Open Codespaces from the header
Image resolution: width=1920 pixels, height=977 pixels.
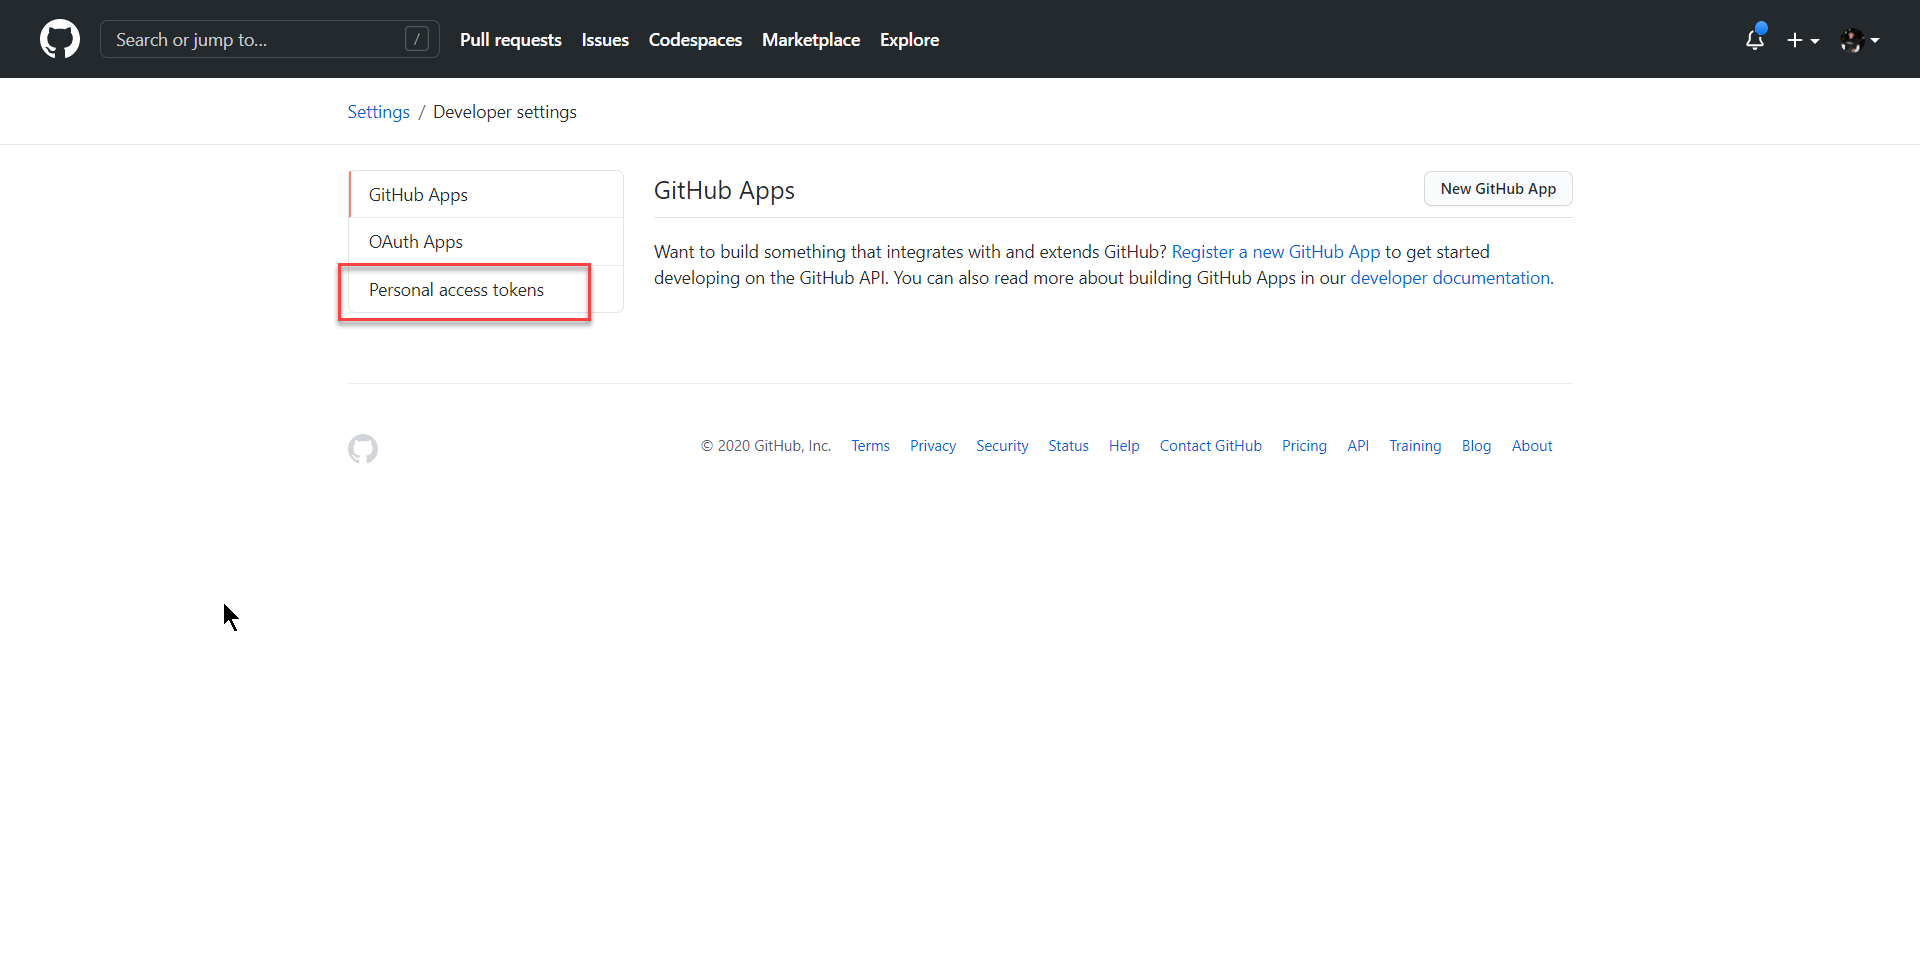click(695, 40)
